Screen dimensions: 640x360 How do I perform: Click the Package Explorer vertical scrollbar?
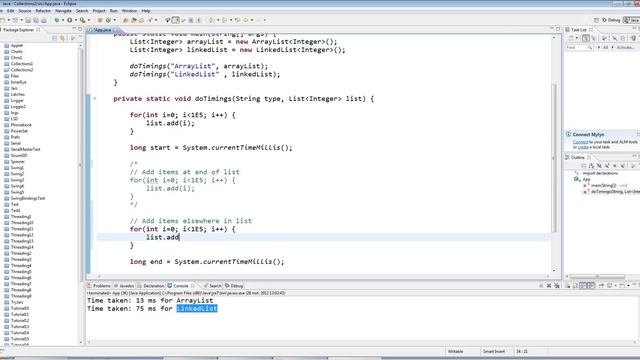click(80, 166)
